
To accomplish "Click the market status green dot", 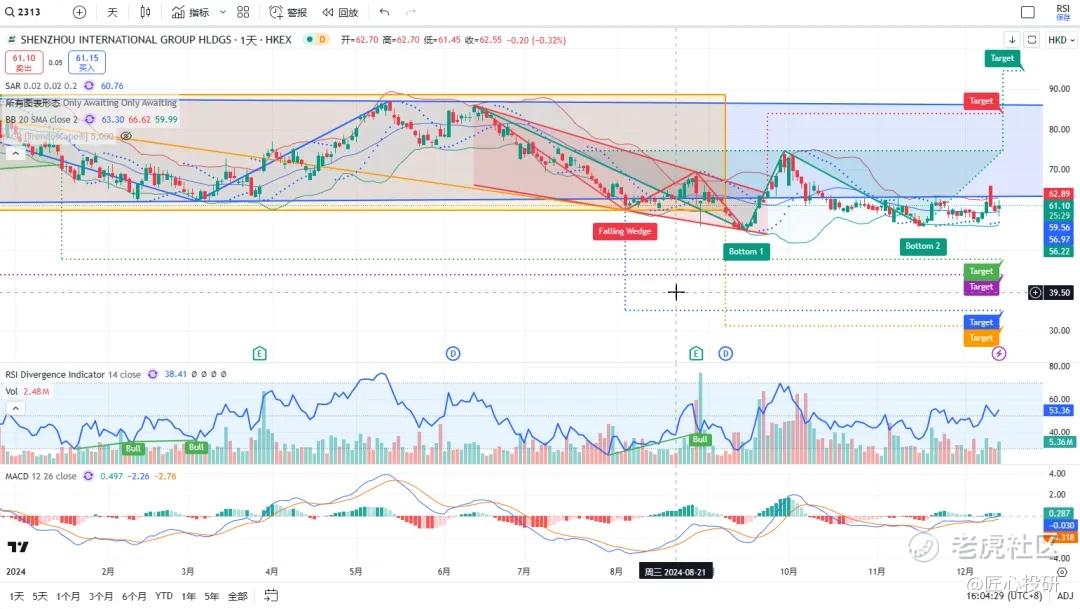I will [309, 40].
